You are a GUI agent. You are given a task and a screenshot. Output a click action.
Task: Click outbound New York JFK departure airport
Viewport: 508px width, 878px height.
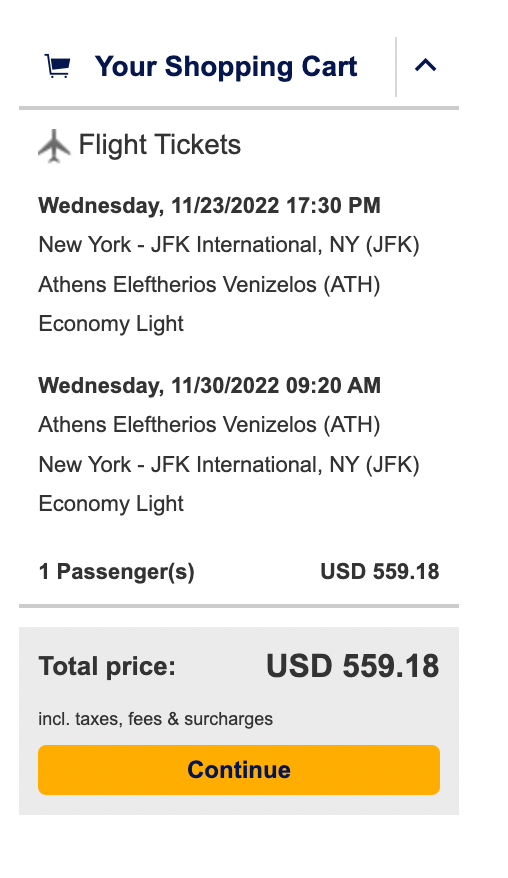(229, 245)
